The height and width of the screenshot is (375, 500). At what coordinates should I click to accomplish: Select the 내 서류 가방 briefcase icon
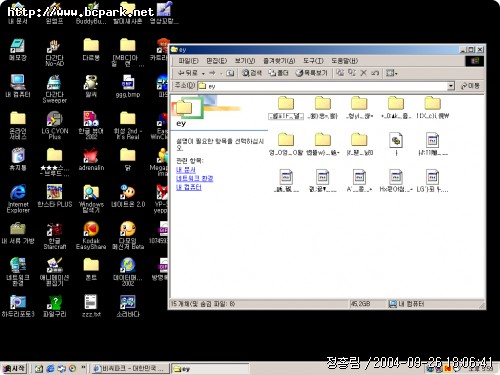pos(18,233)
